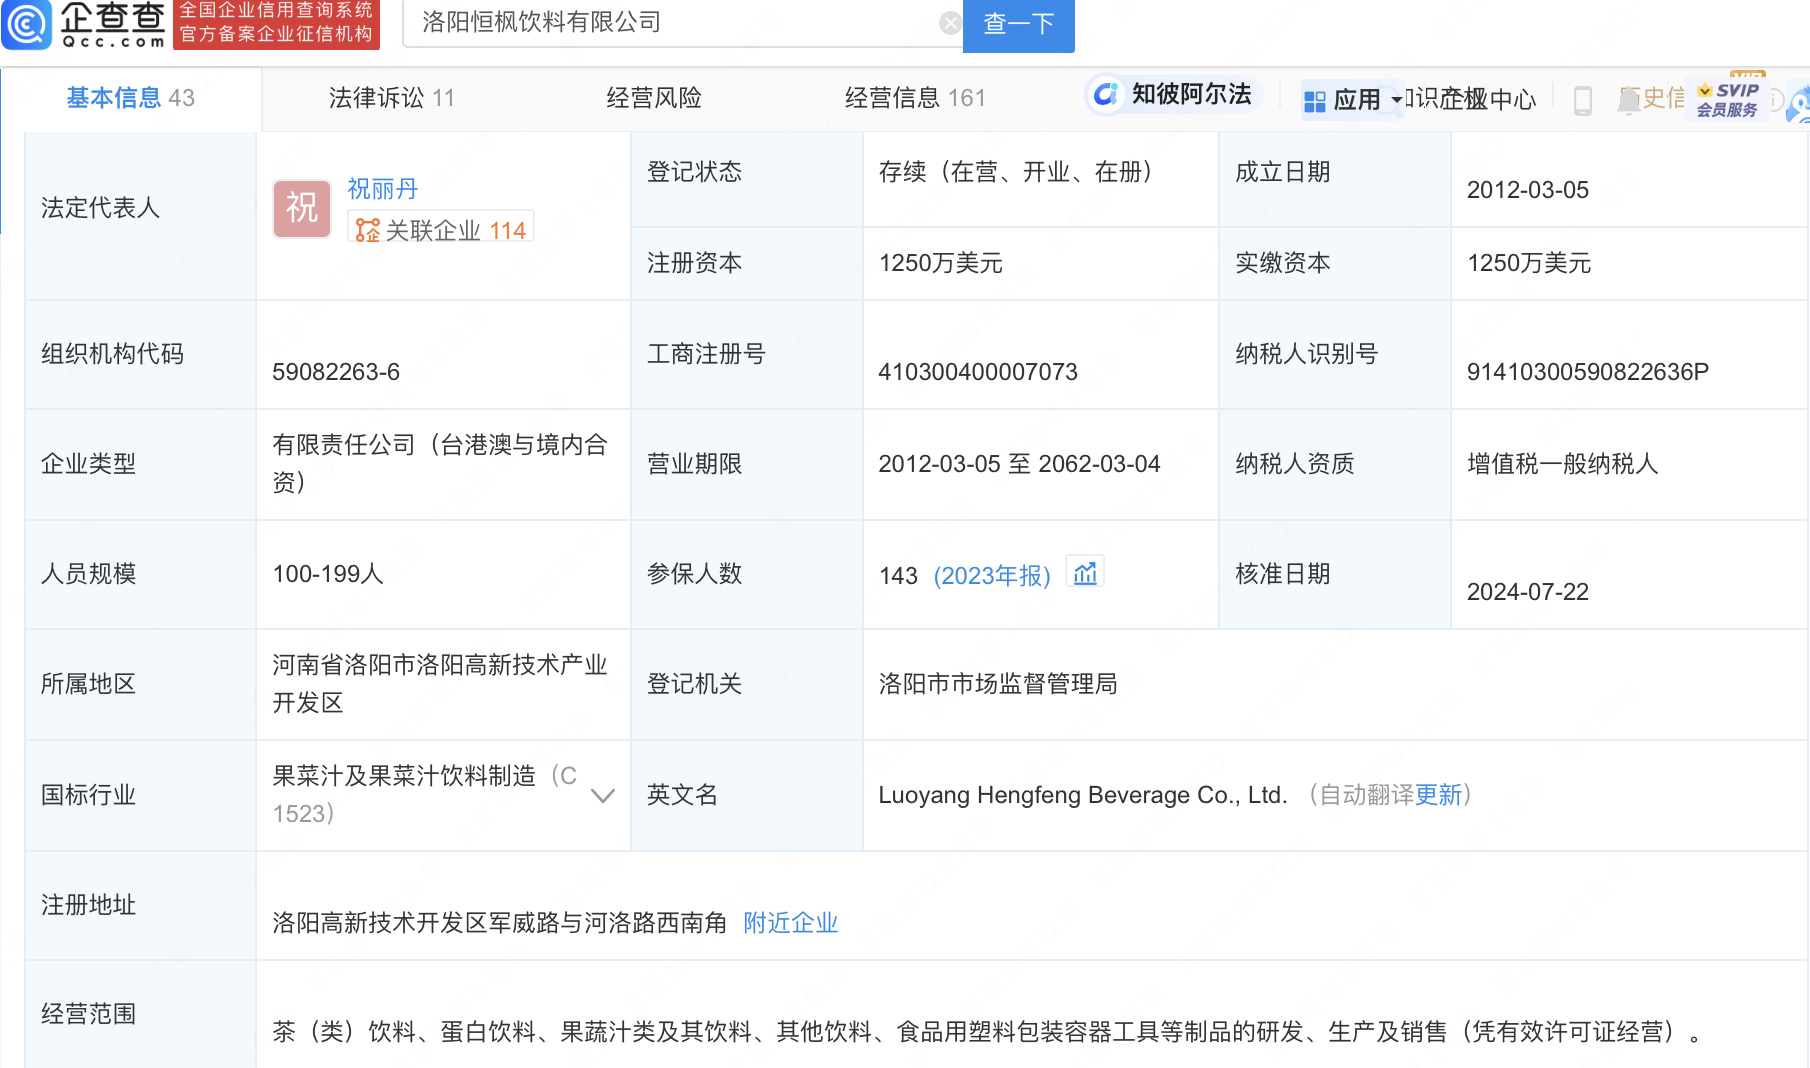The width and height of the screenshot is (1810, 1068).
Task: Open the 应用 apps dropdown
Action: tap(1353, 100)
